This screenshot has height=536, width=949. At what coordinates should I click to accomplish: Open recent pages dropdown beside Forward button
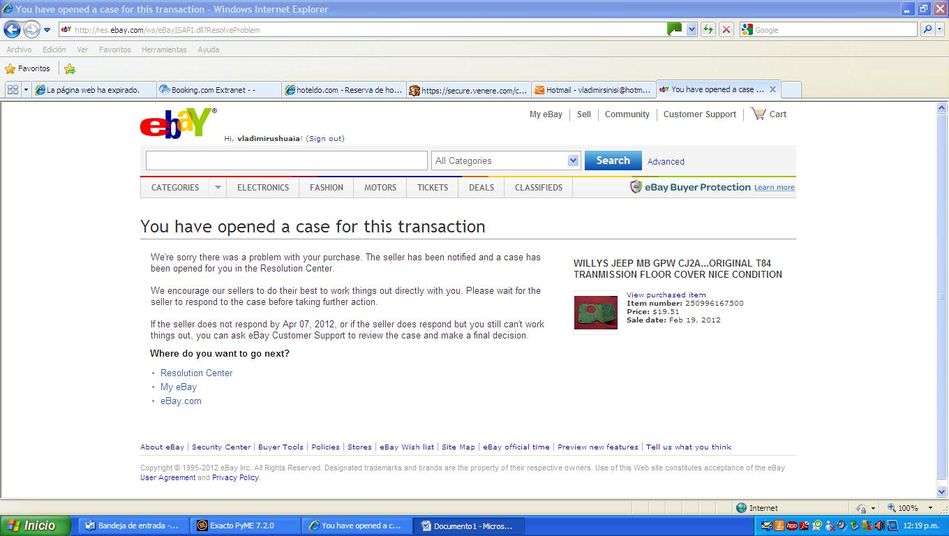click(47, 30)
